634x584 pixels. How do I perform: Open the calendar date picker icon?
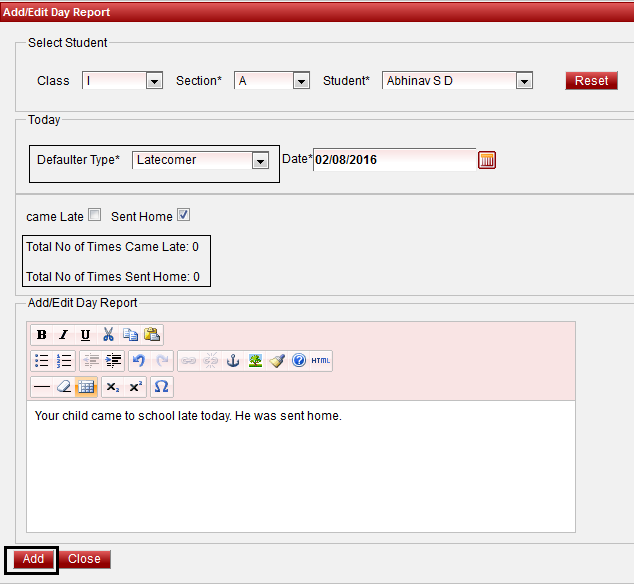487,160
